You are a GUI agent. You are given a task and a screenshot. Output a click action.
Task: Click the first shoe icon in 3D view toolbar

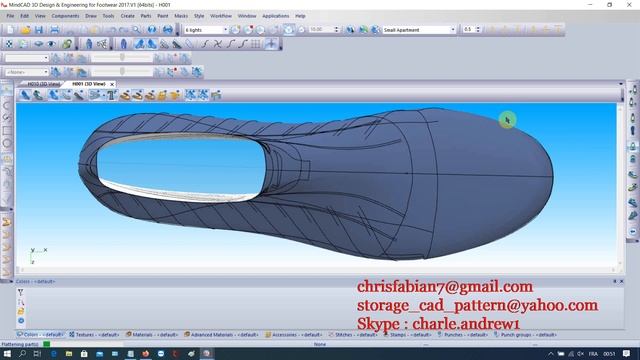pyautogui.click(x=25, y=95)
